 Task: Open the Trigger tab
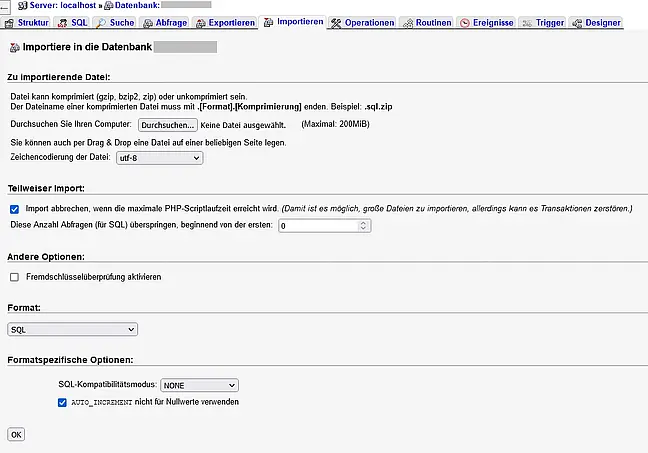pyautogui.click(x=543, y=23)
